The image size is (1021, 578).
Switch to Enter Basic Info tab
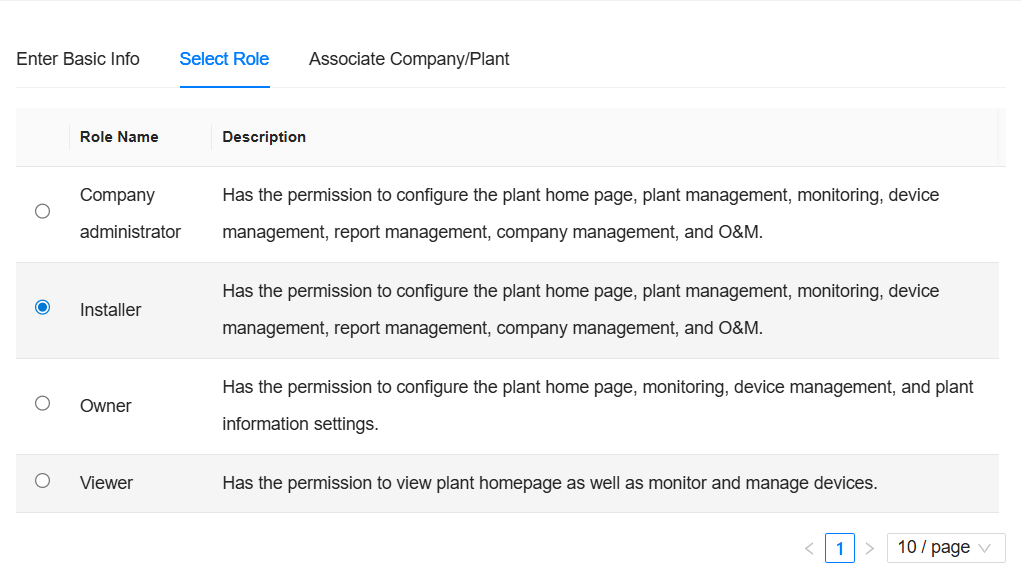click(x=78, y=59)
